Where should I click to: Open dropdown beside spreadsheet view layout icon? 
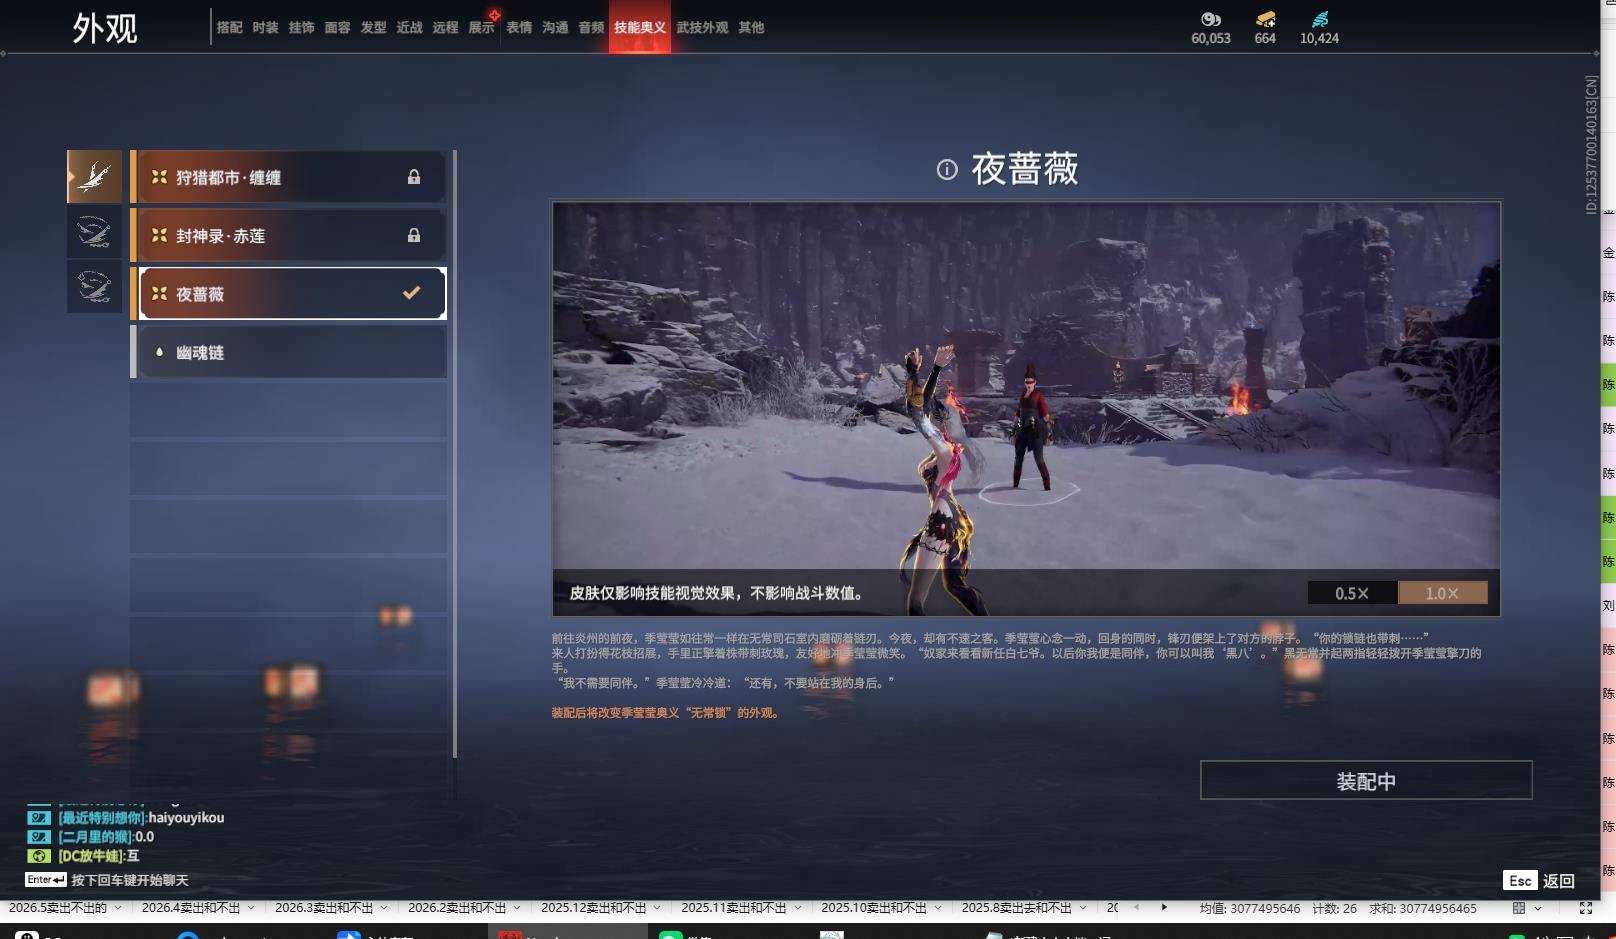tap(1538, 908)
